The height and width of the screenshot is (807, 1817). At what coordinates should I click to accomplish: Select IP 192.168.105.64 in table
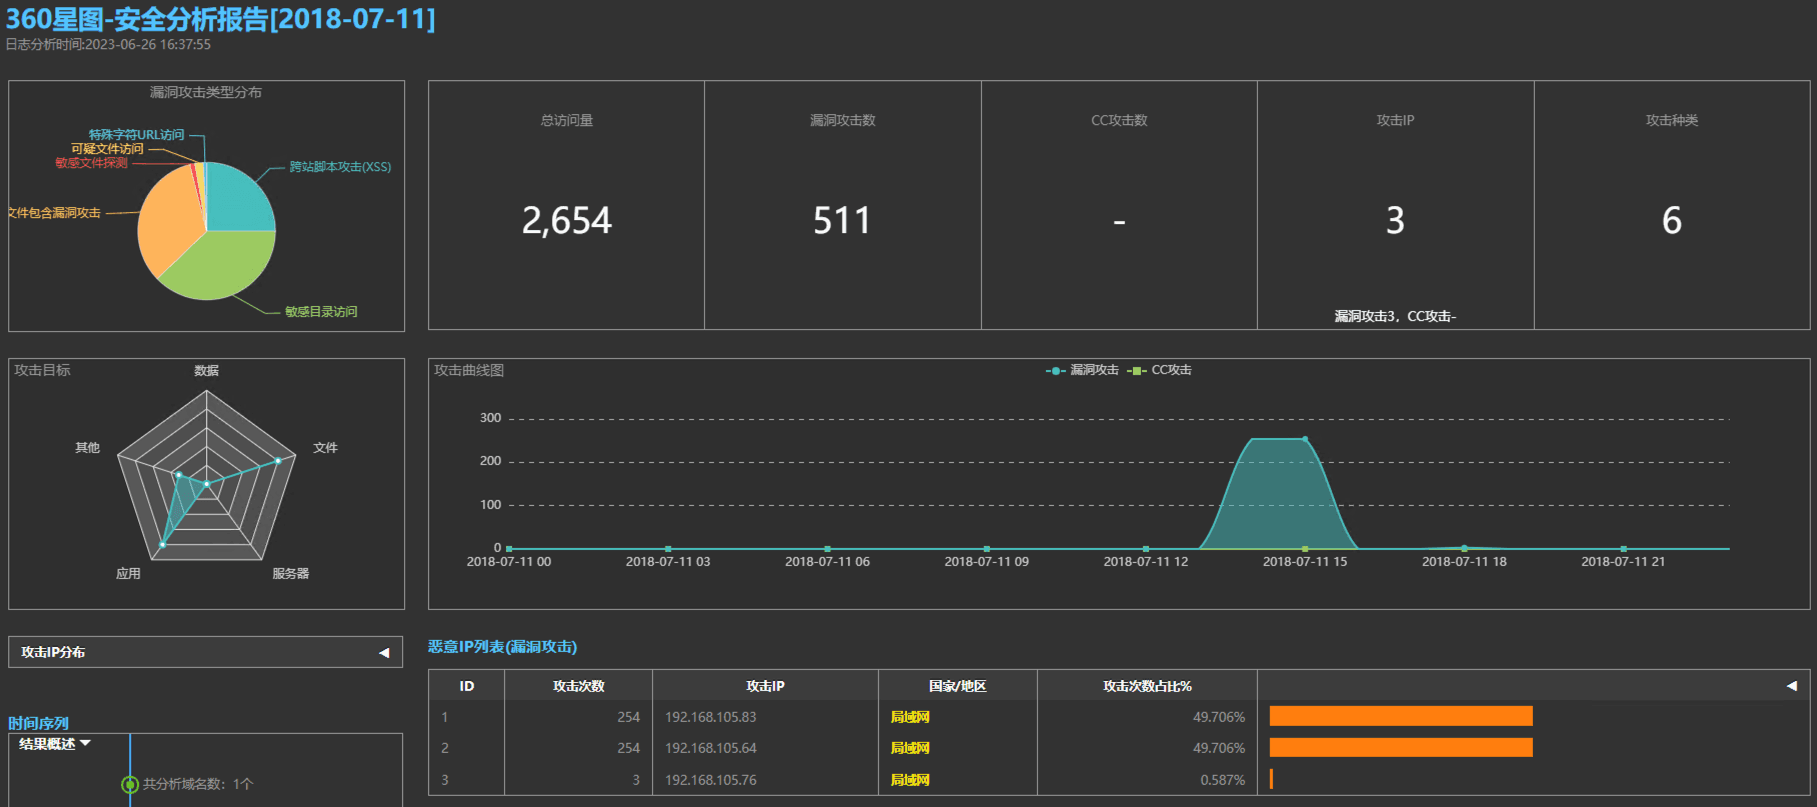click(710, 748)
